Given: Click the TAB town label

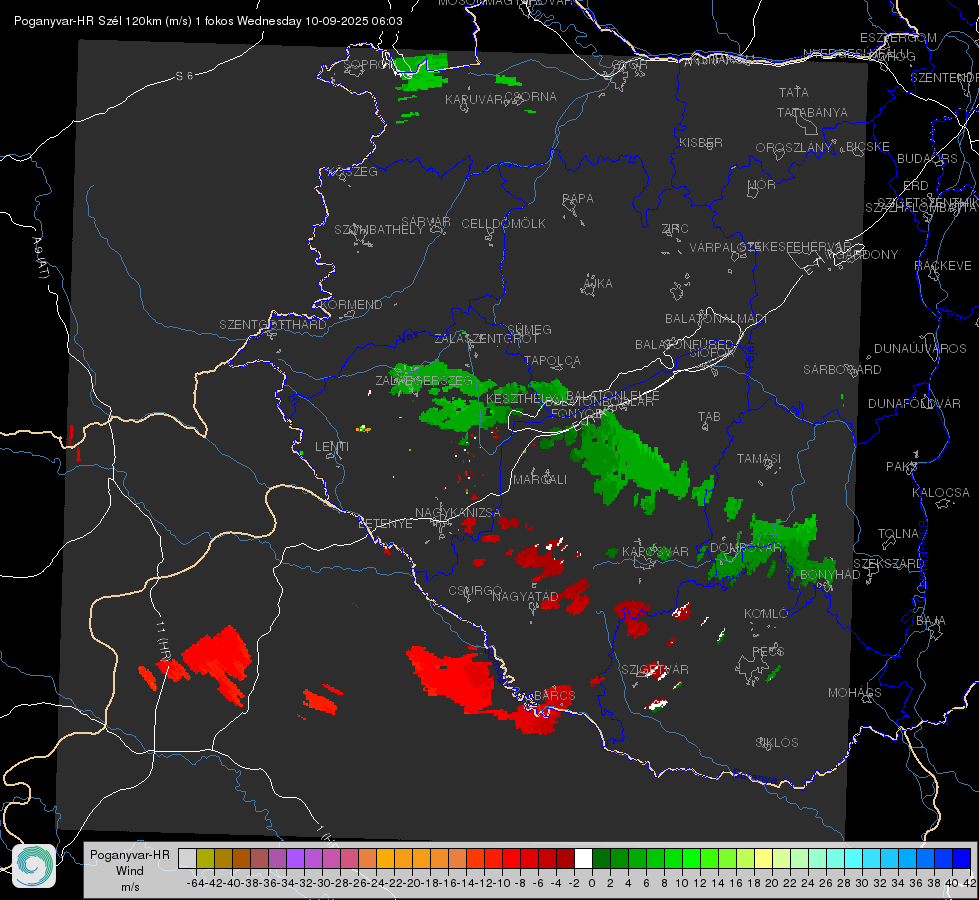Looking at the screenshot, I should (x=709, y=417).
